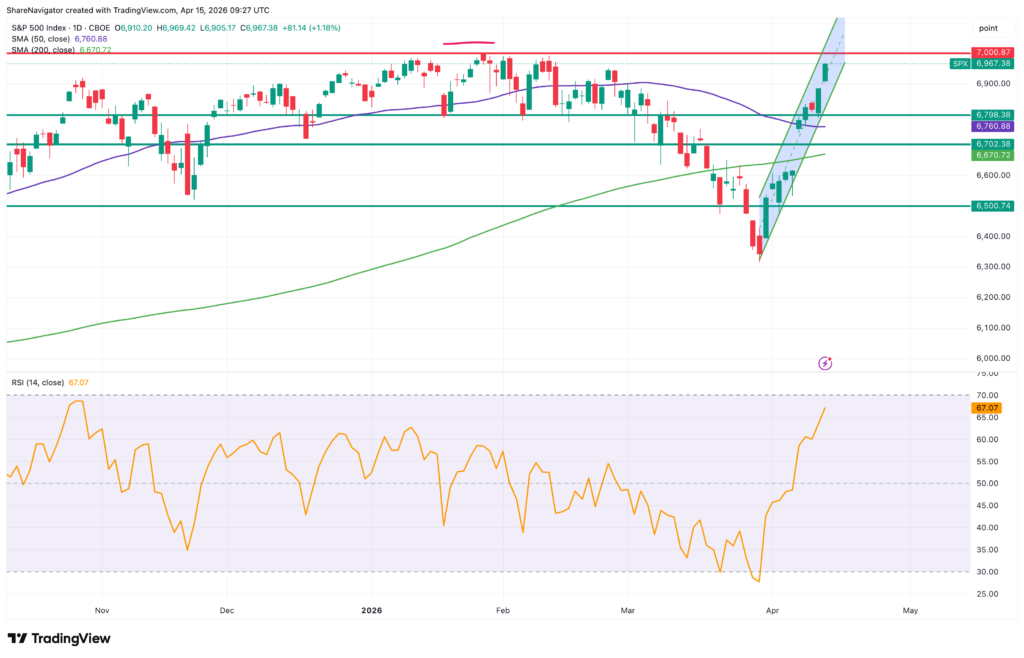Click the purple lightning alert icon on the chart
The width and height of the screenshot is (1024, 658).
click(825, 362)
